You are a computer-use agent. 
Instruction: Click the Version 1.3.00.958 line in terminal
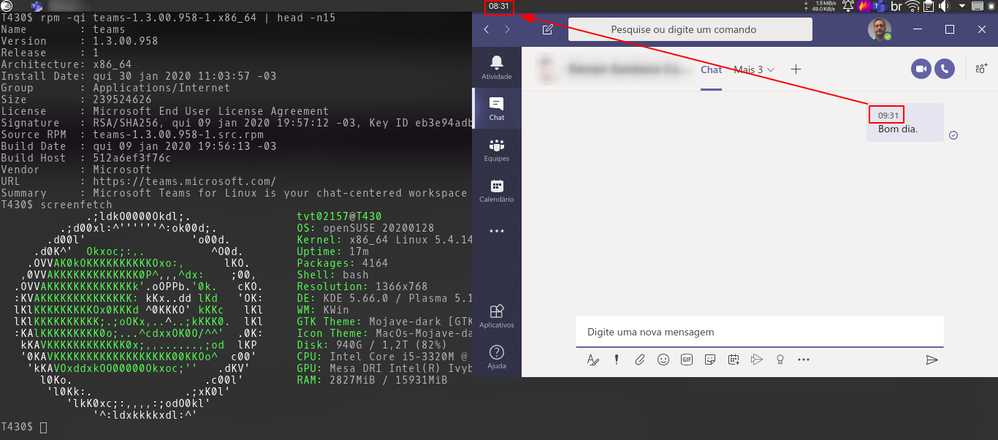point(80,41)
